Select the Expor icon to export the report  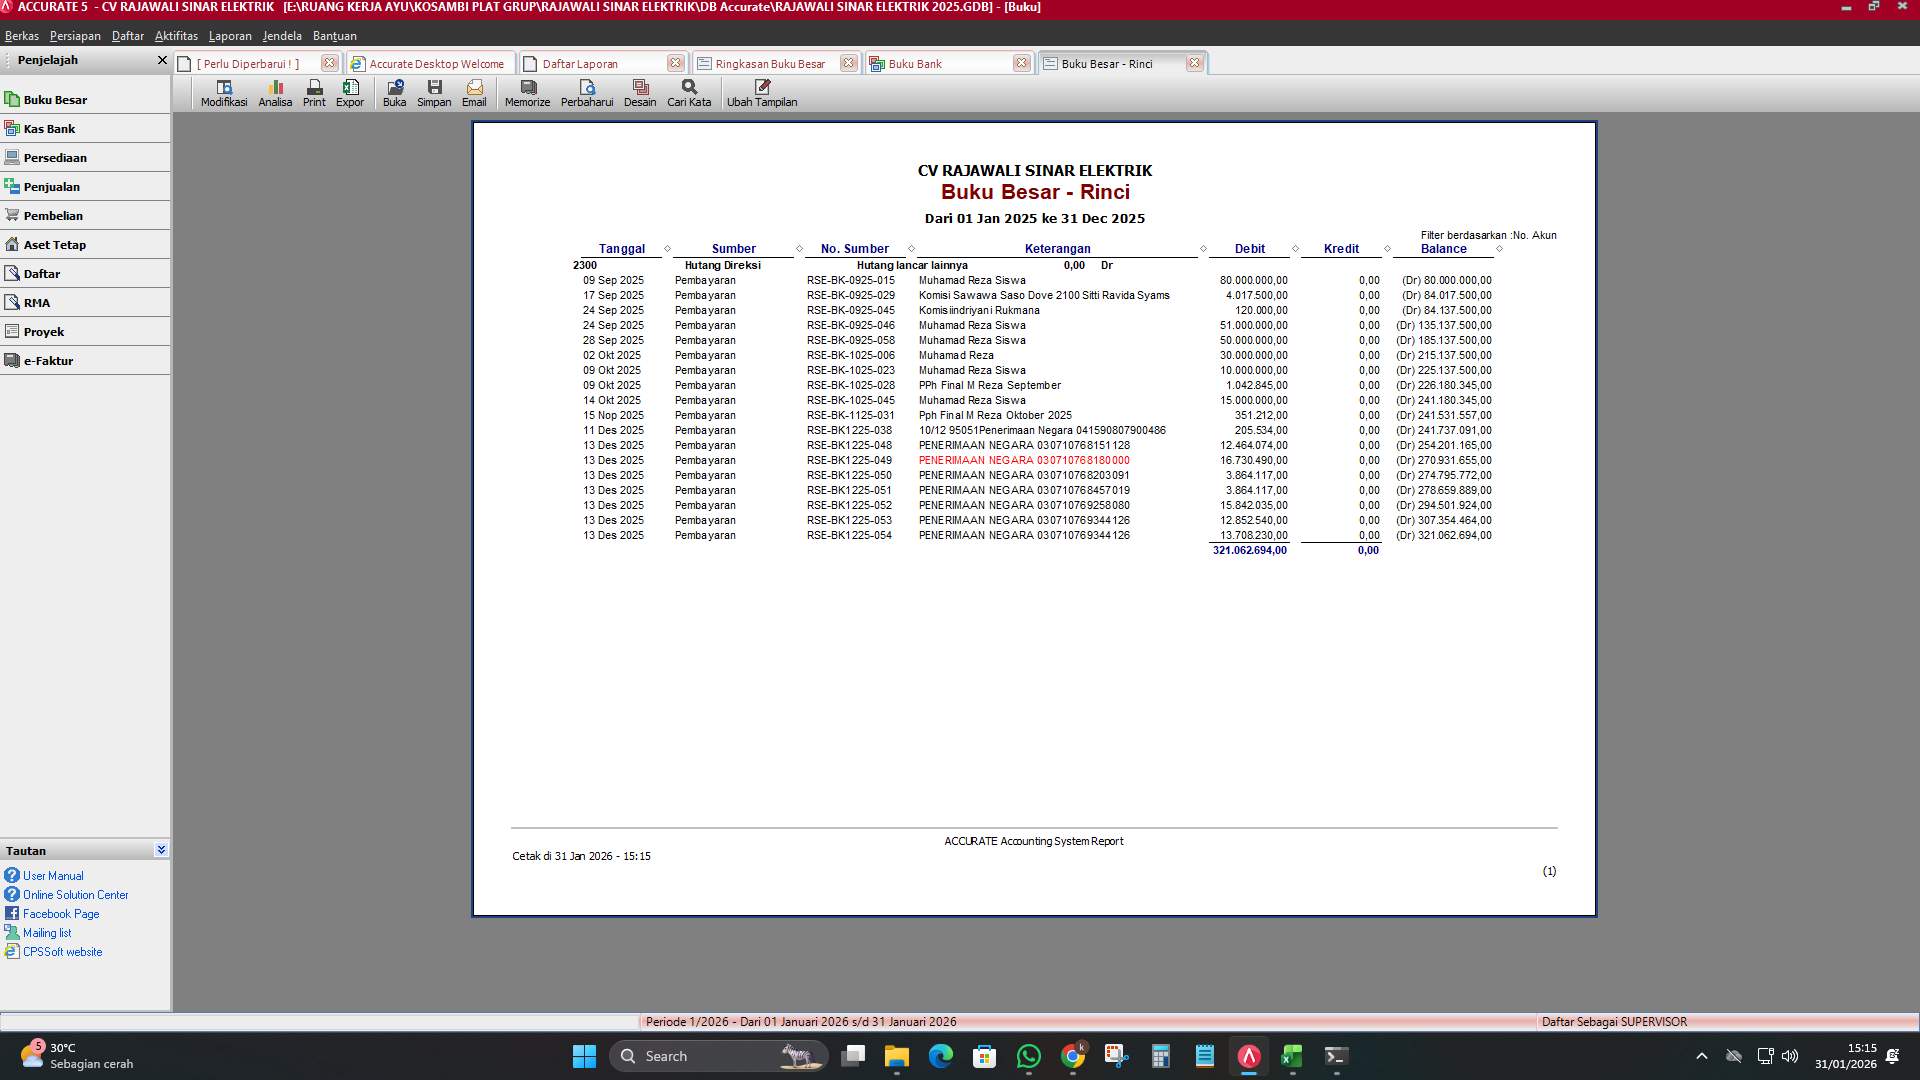click(x=350, y=93)
